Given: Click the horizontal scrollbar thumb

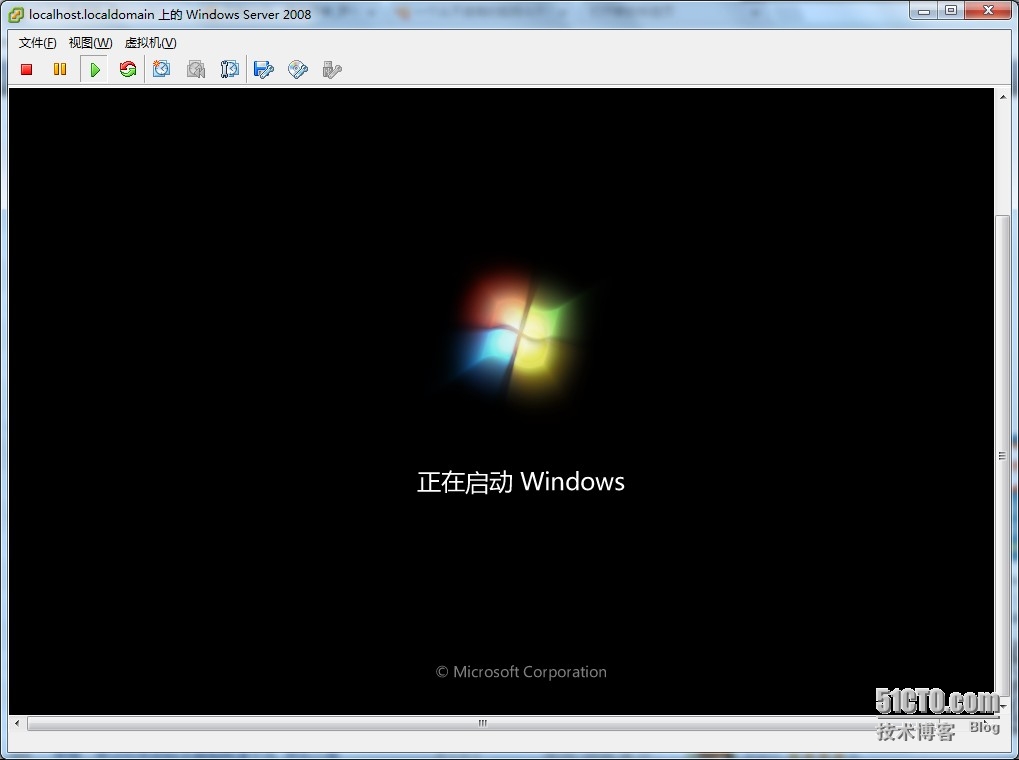Looking at the screenshot, I should click(482, 723).
